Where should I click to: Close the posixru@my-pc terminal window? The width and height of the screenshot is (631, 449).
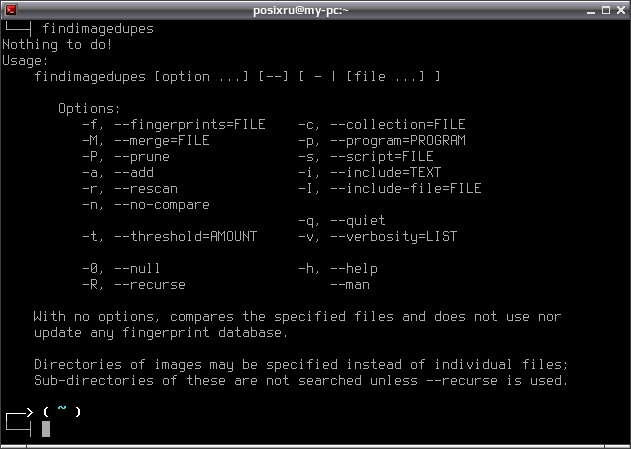point(621,10)
